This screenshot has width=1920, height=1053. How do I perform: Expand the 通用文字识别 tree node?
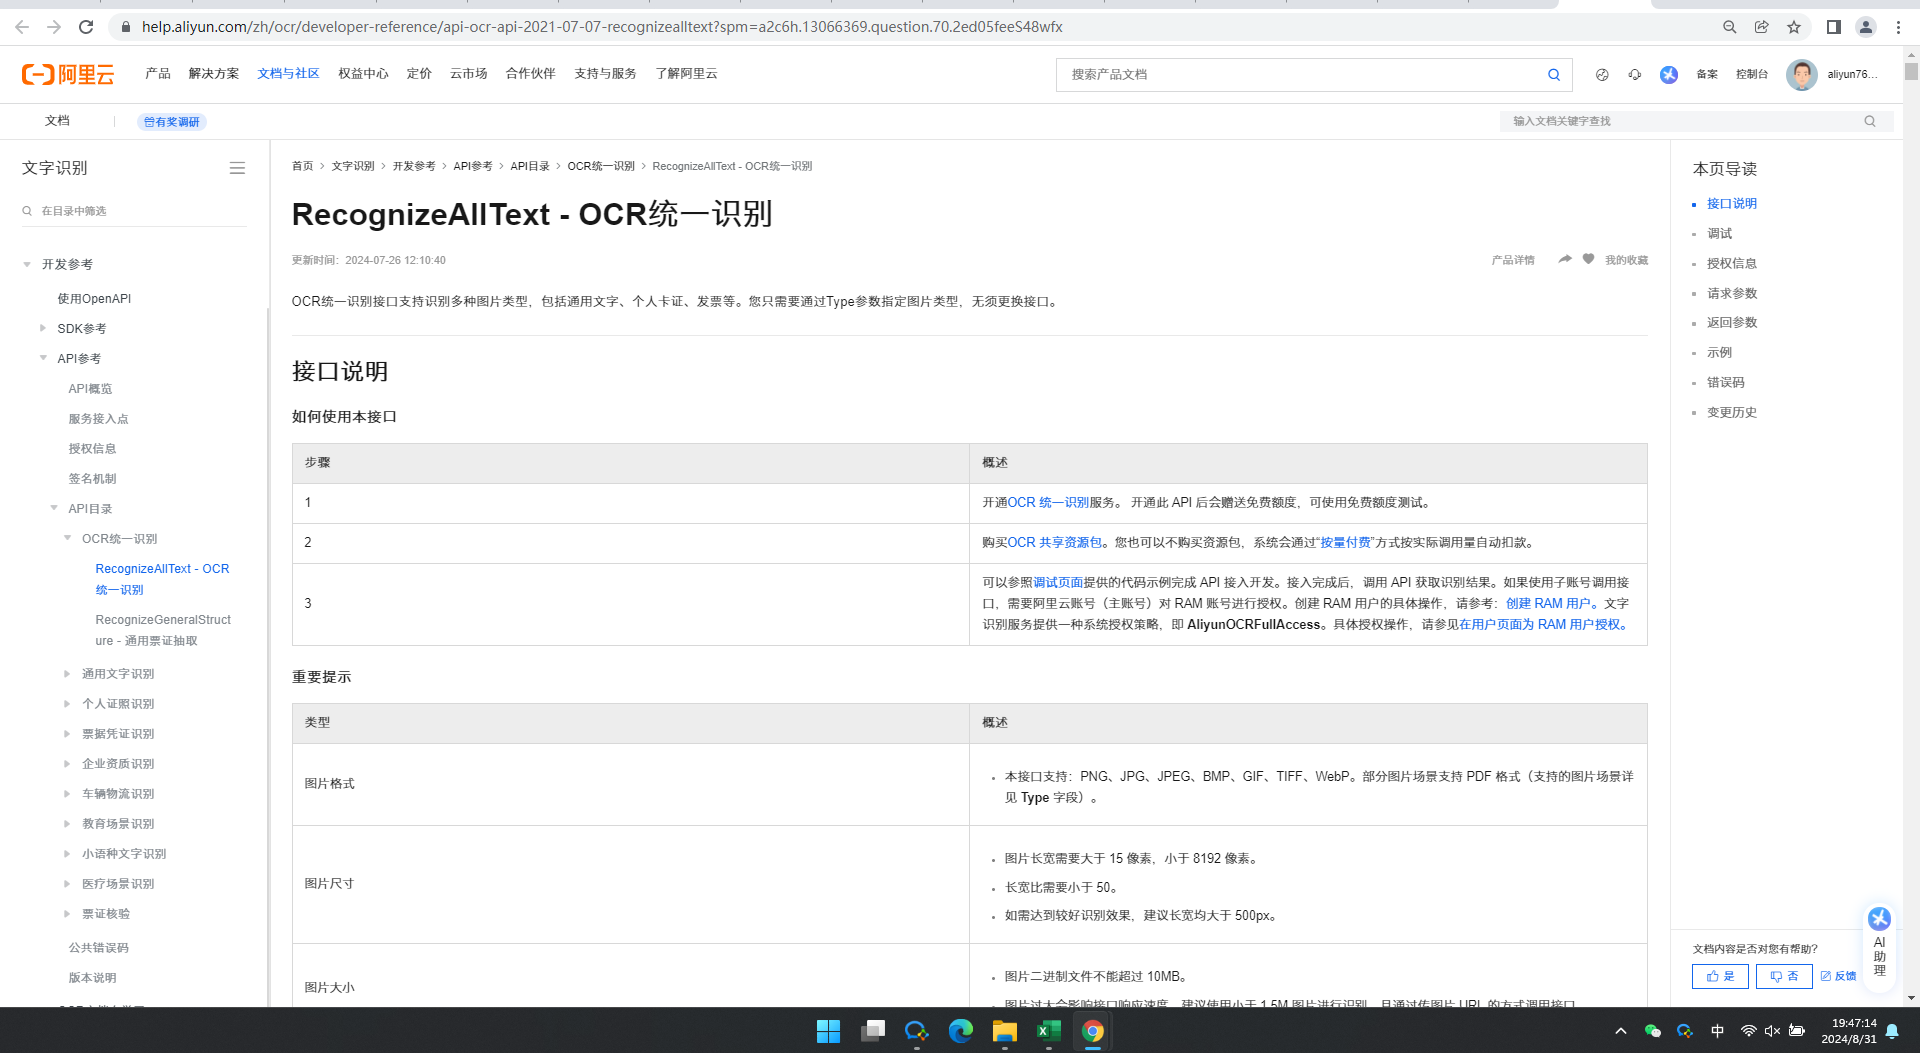68,674
